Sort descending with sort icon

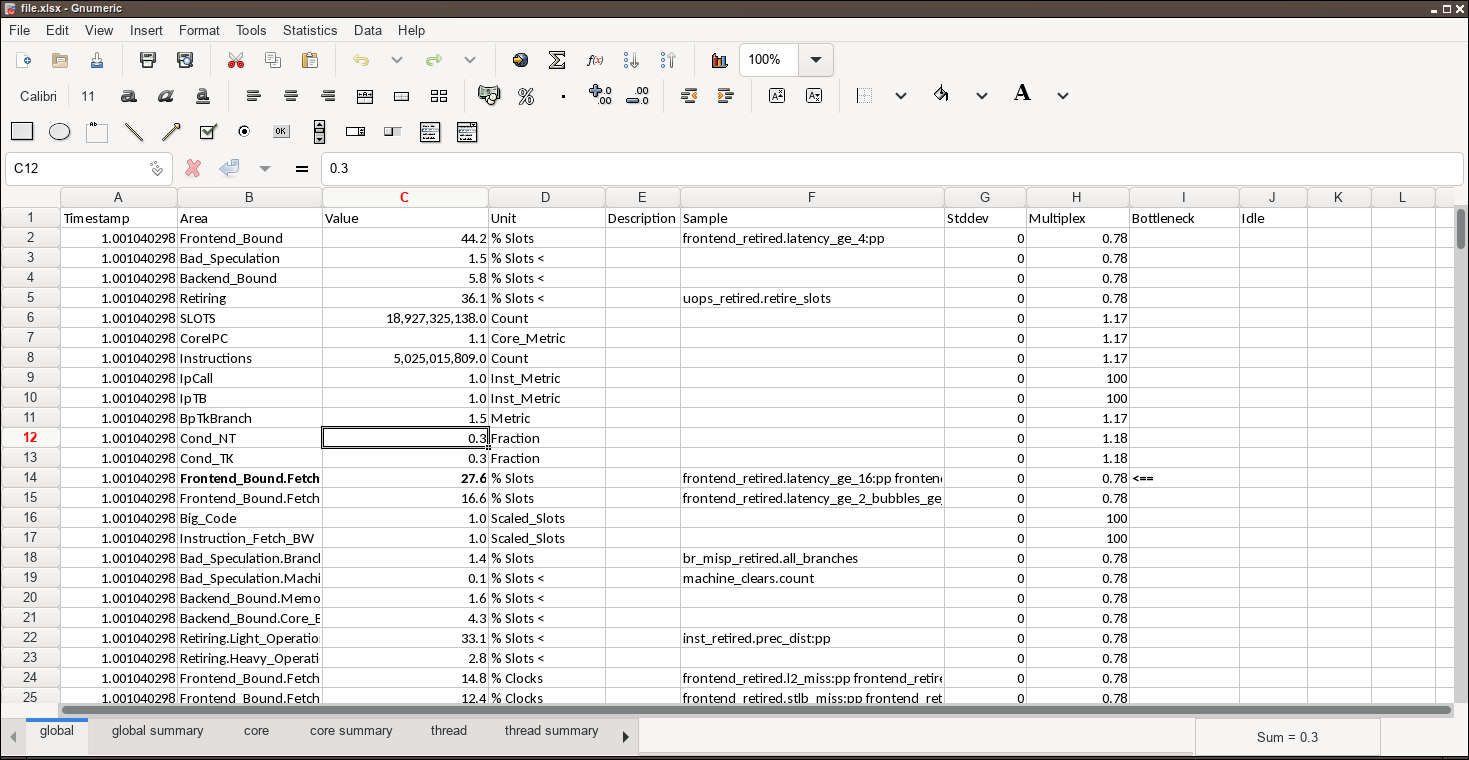[x=668, y=60]
